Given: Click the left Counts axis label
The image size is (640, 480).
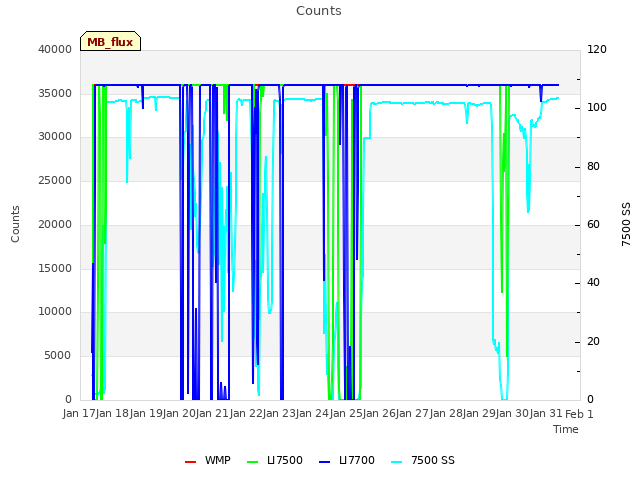Looking at the screenshot, I should point(15,224).
